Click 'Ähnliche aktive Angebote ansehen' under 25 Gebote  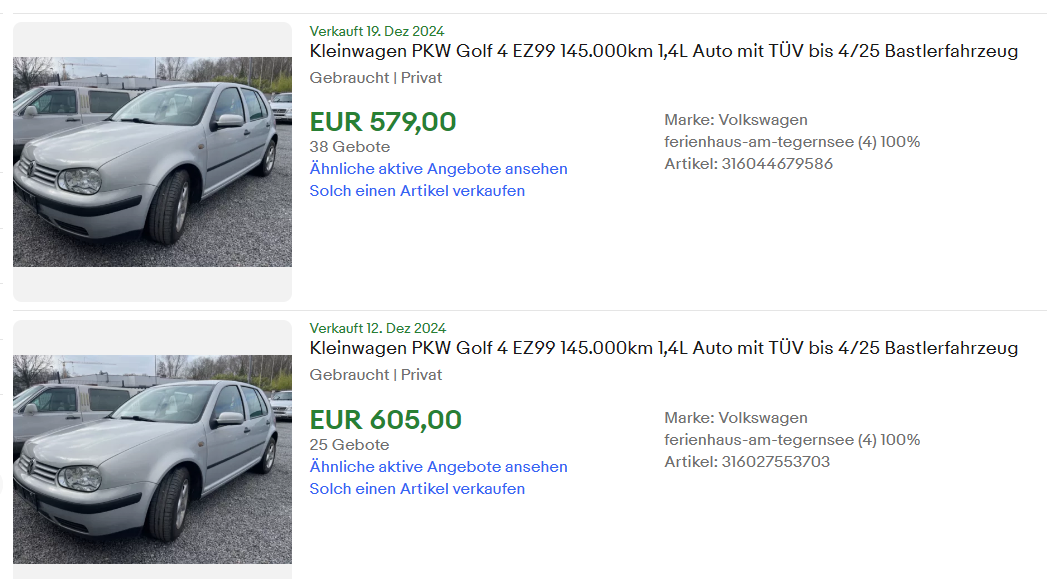pos(438,467)
